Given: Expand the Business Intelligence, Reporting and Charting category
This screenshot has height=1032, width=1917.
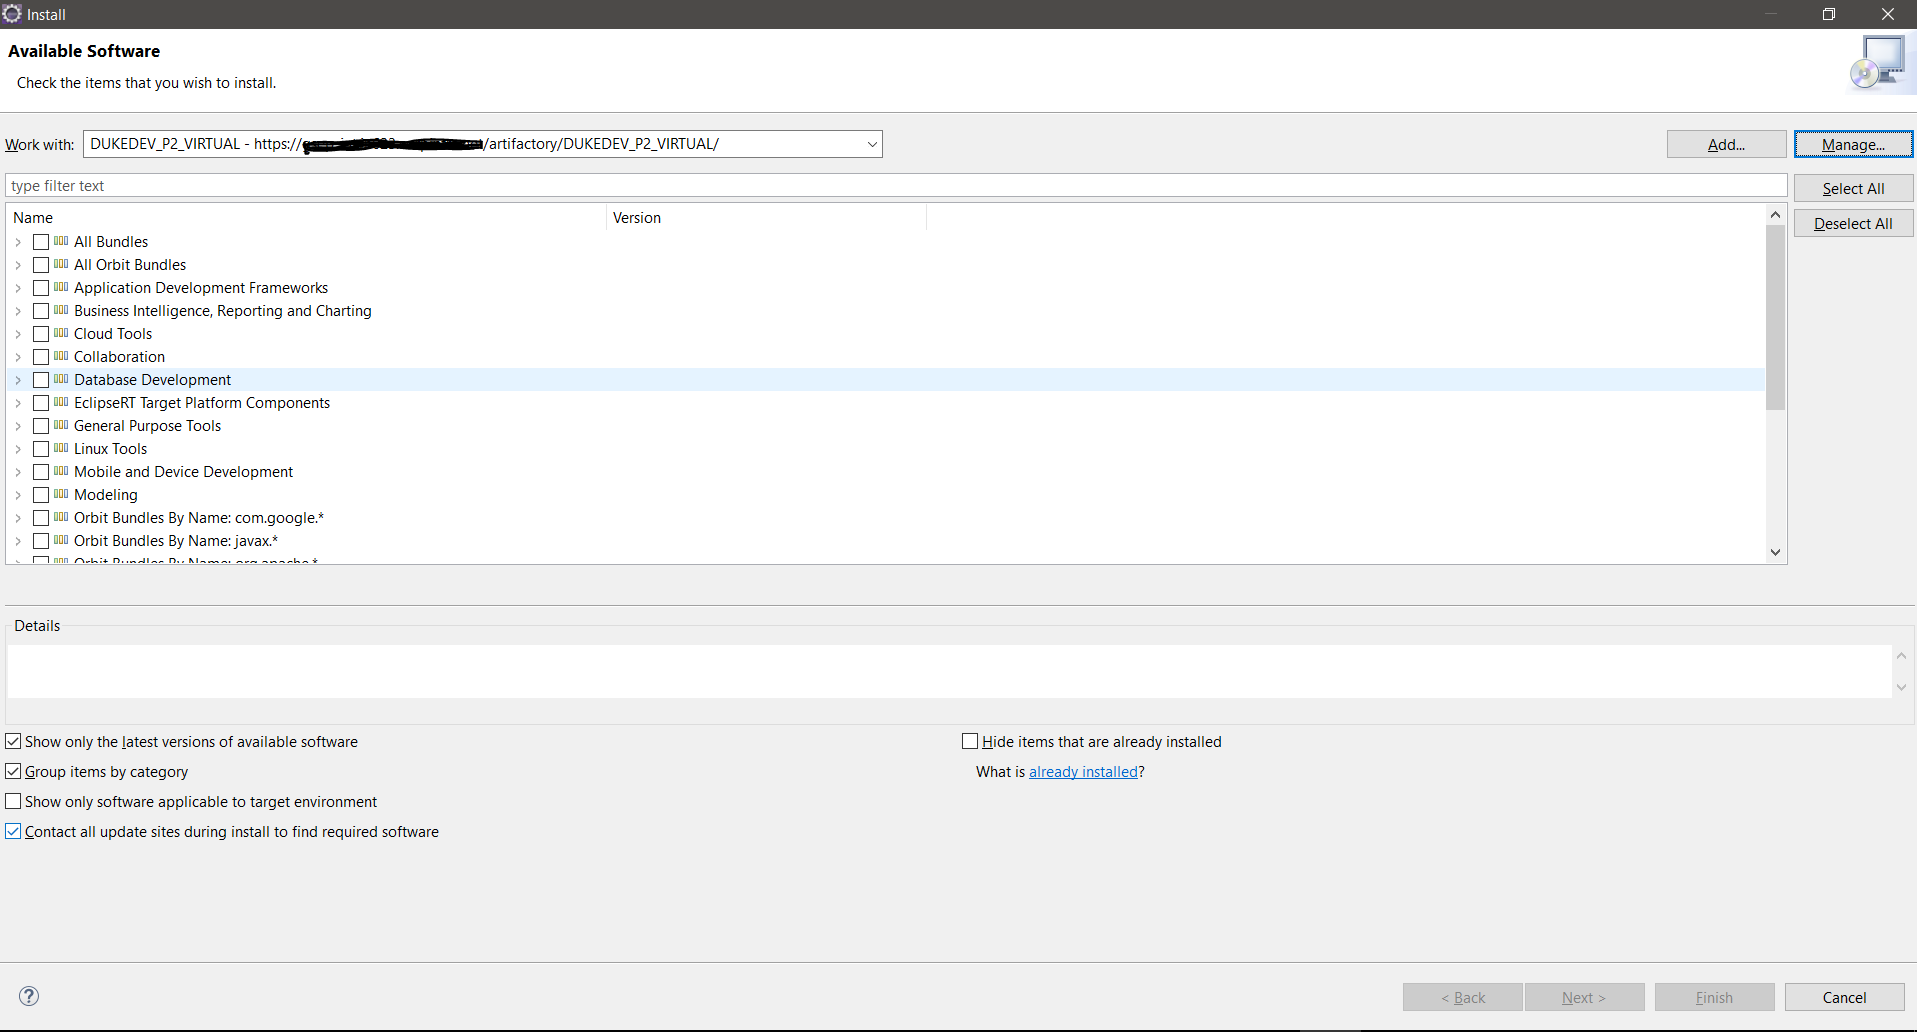Looking at the screenshot, I should 18,311.
